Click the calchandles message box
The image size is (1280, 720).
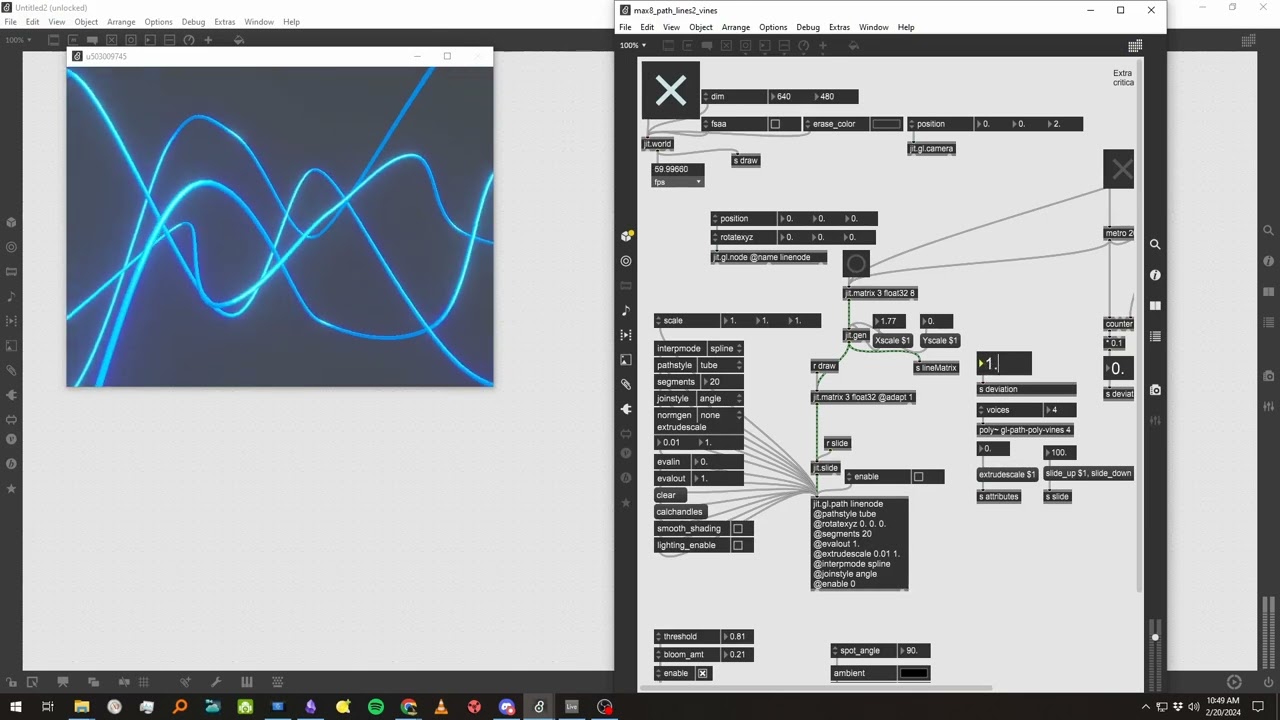point(680,512)
